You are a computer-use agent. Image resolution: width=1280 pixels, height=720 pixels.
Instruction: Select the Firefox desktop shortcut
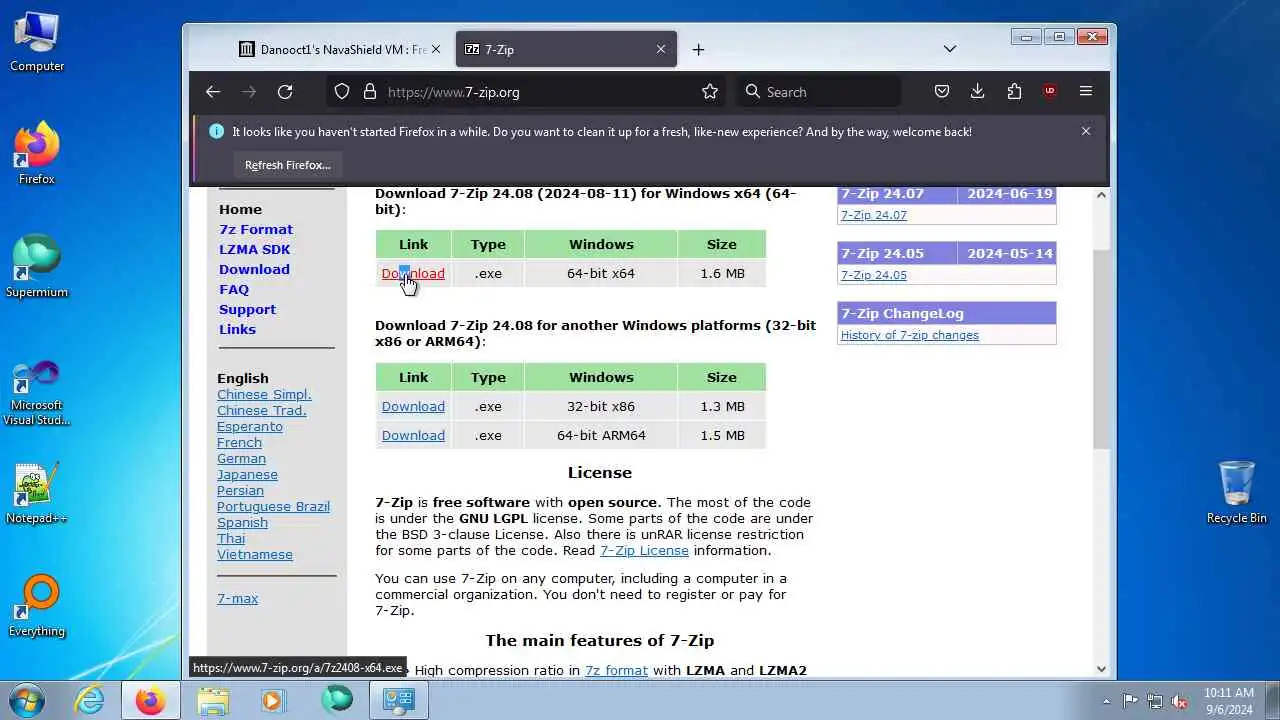tap(37, 154)
